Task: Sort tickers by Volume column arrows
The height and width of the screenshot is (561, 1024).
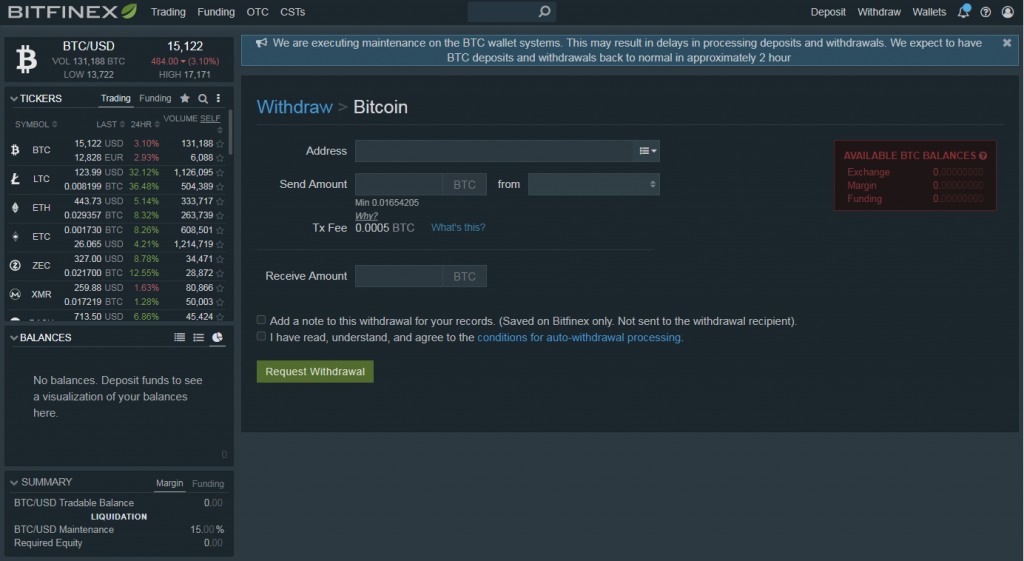Action: click(219, 130)
